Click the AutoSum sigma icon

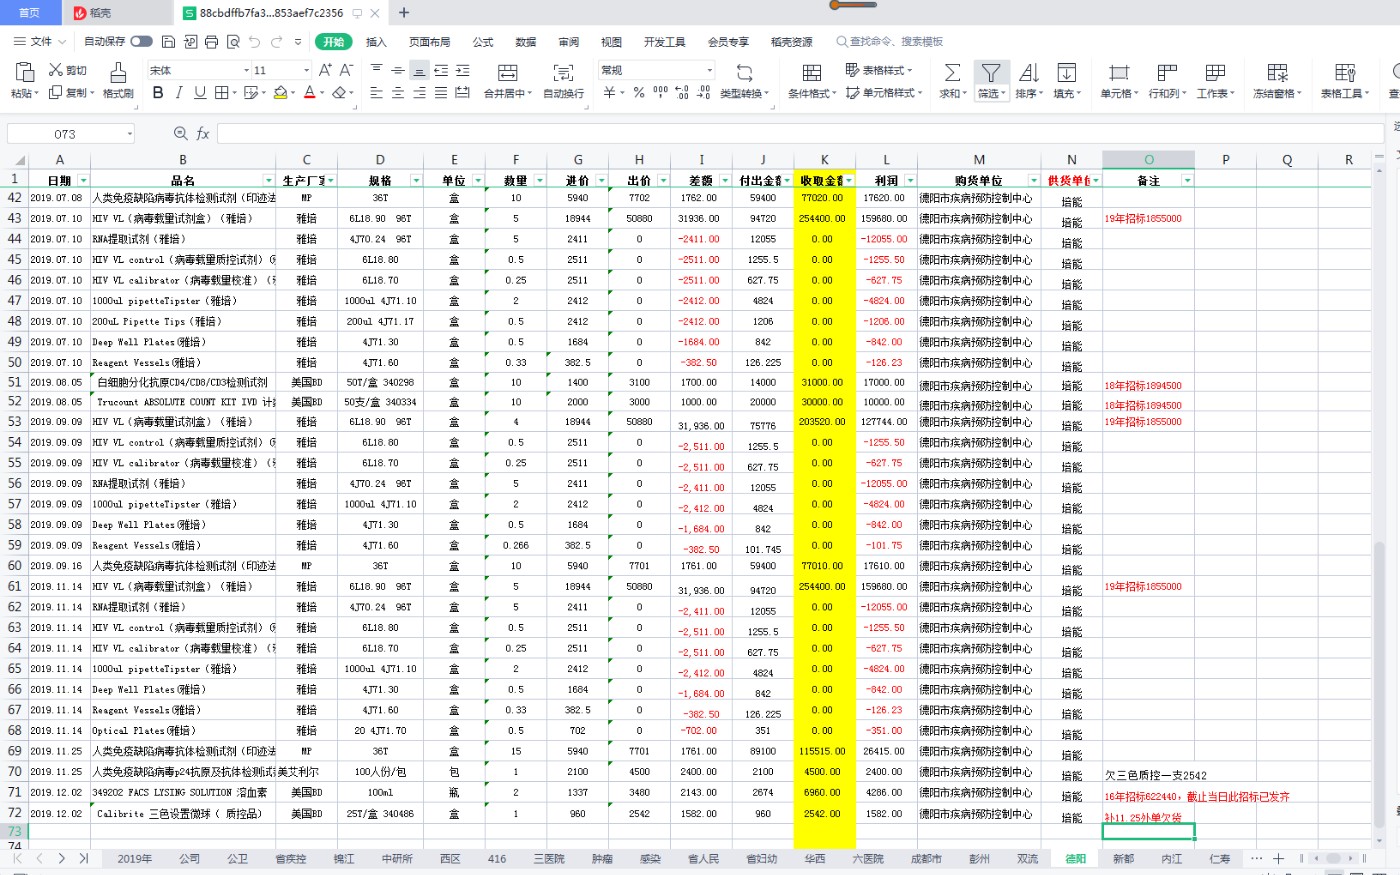(952, 73)
